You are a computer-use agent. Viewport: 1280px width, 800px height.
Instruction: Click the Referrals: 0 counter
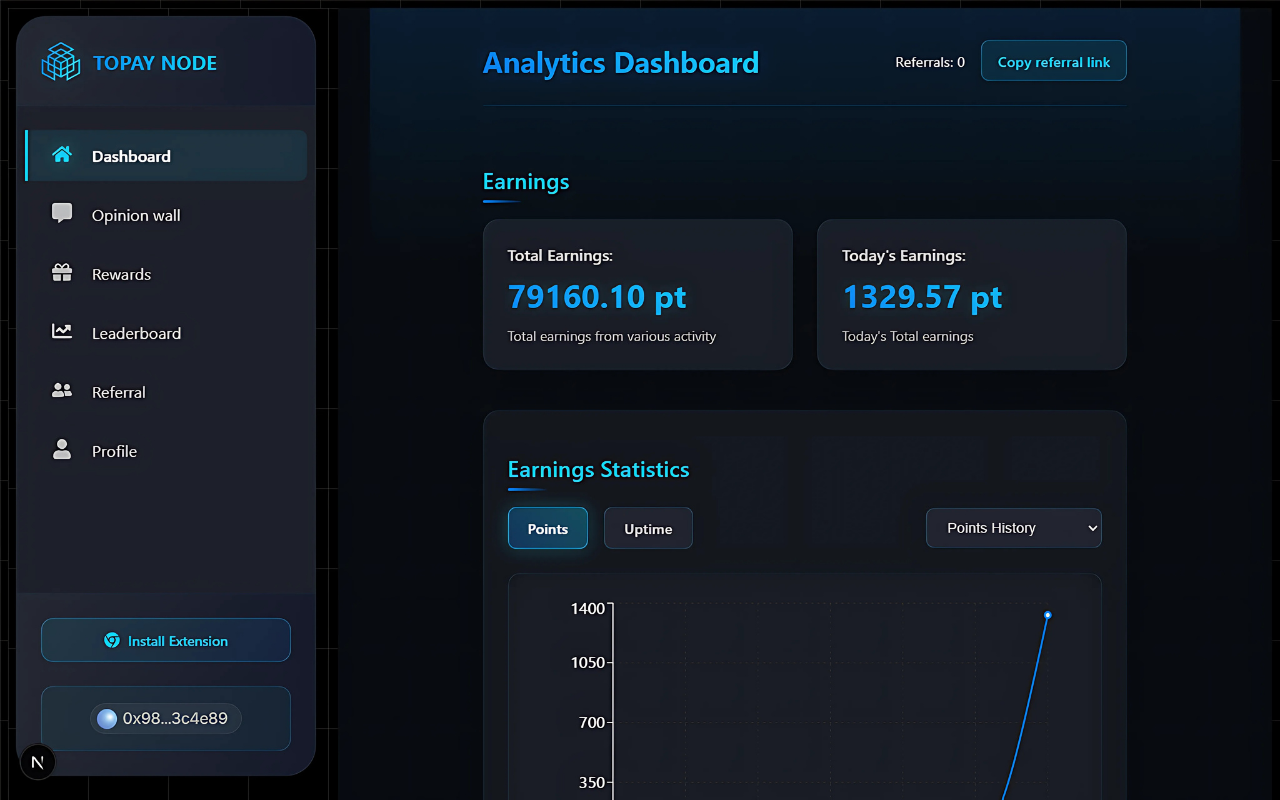point(930,62)
